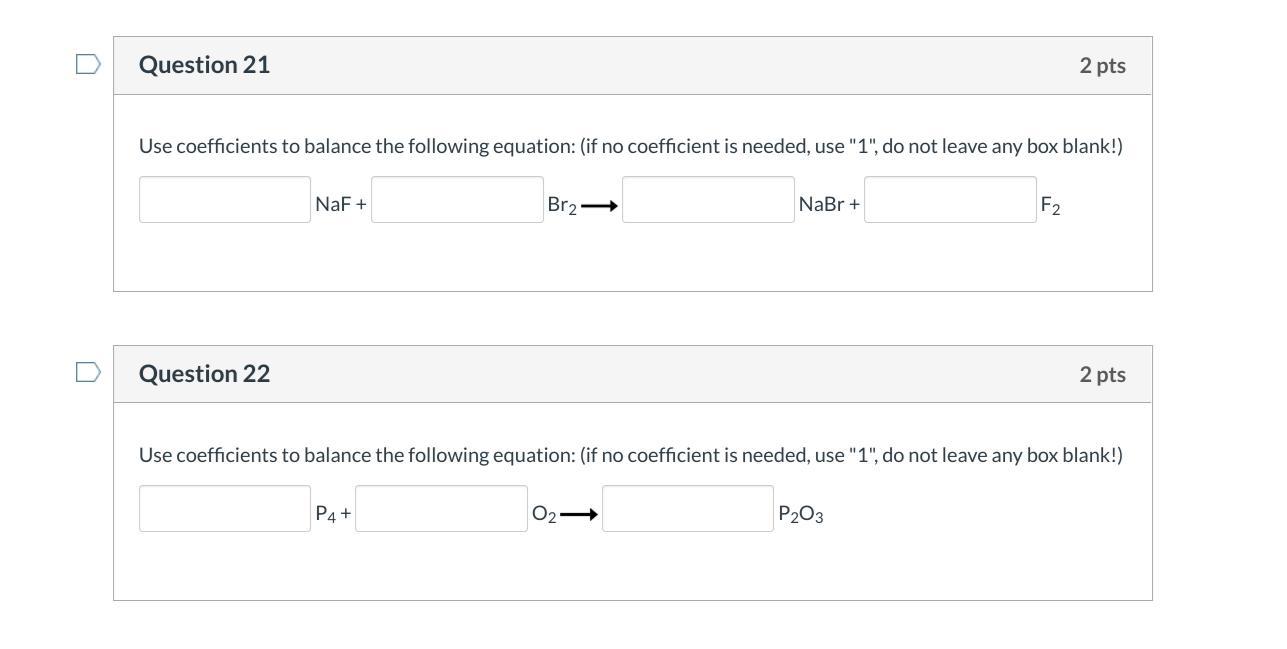Image resolution: width=1287 pixels, height=649 pixels.
Task: Flag Question 21 with the bookmark icon
Action: (89, 65)
